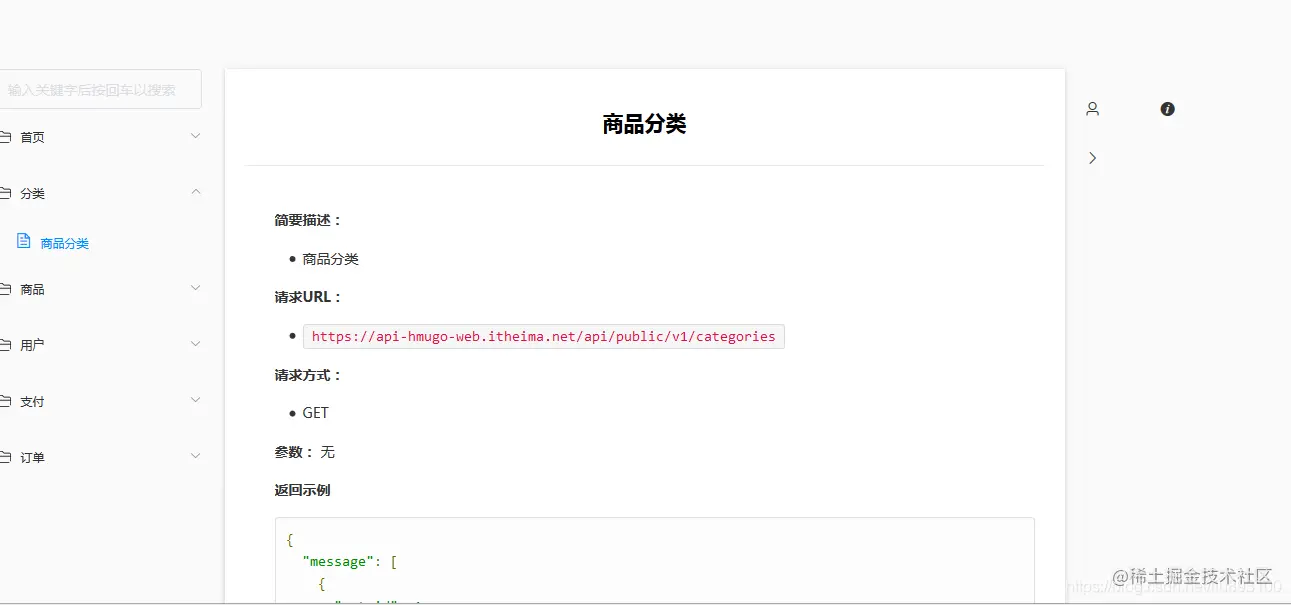Click the categories API URL code

click(x=543, y=336)
